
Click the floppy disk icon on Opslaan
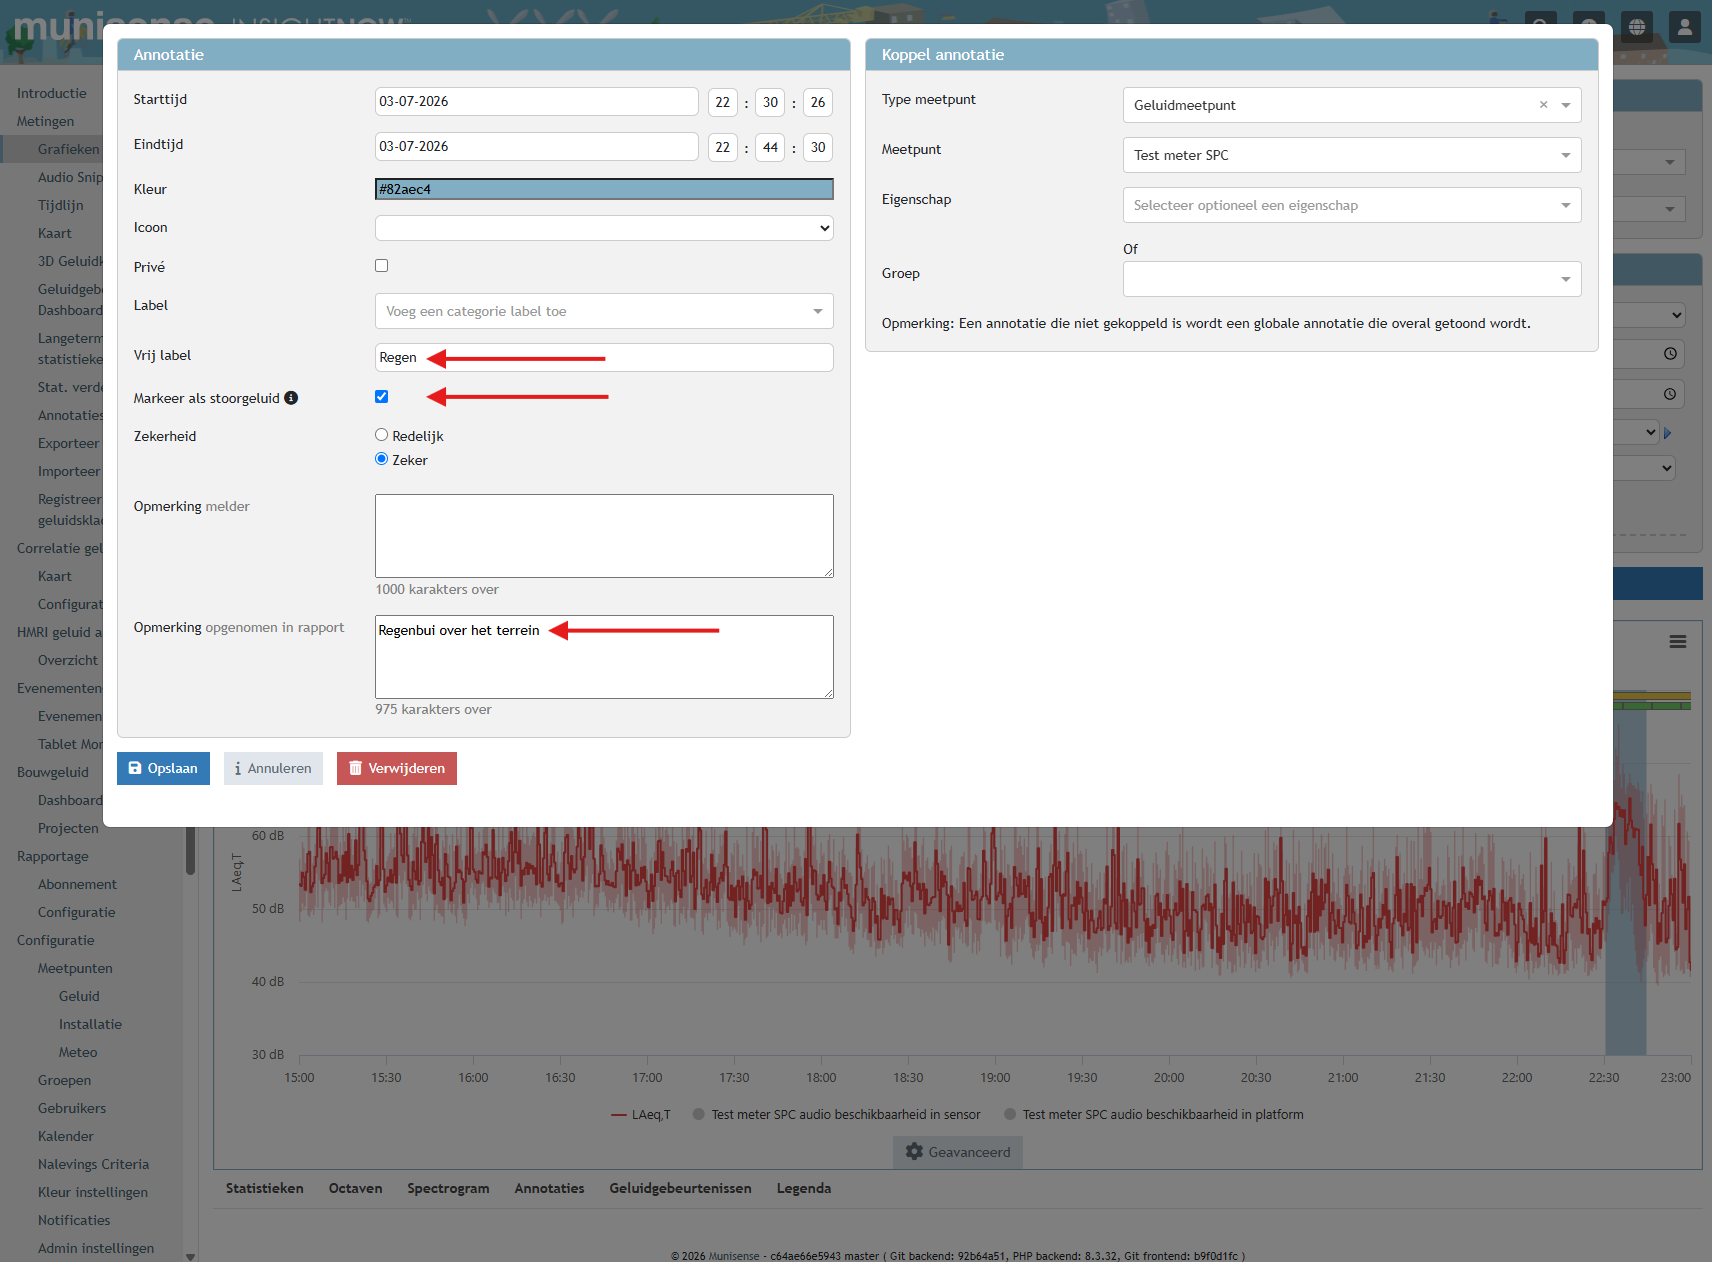(x=135, y=768)
